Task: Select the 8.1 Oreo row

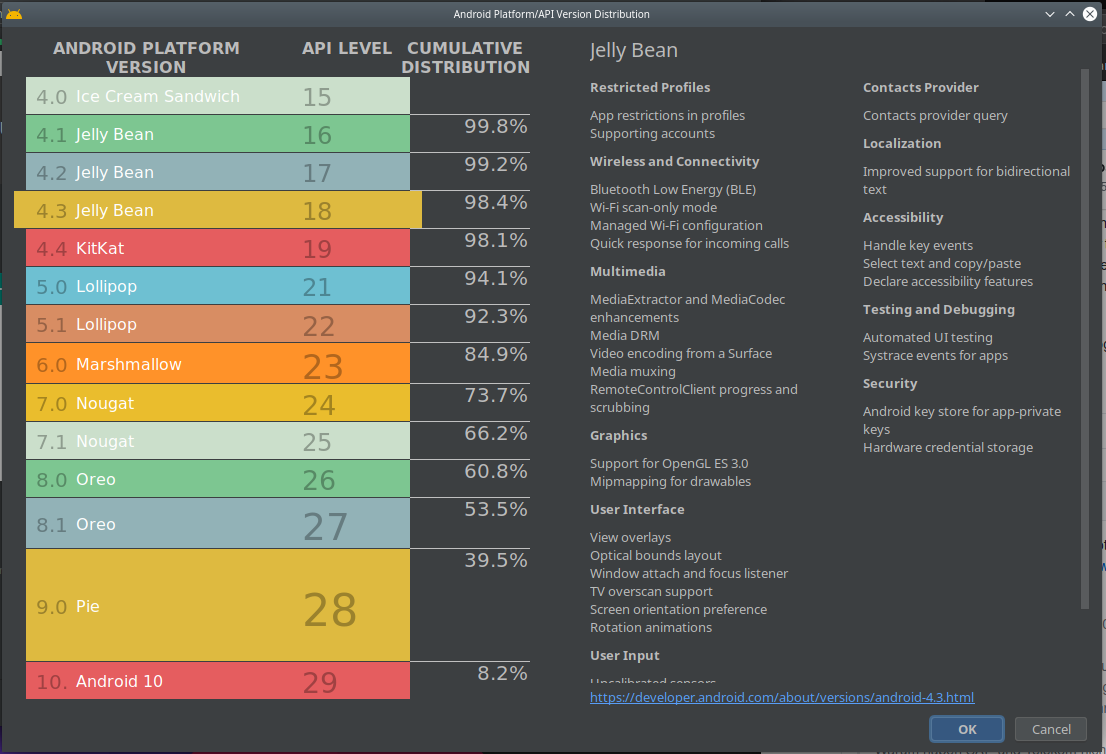Action: [x=218, y=523]
